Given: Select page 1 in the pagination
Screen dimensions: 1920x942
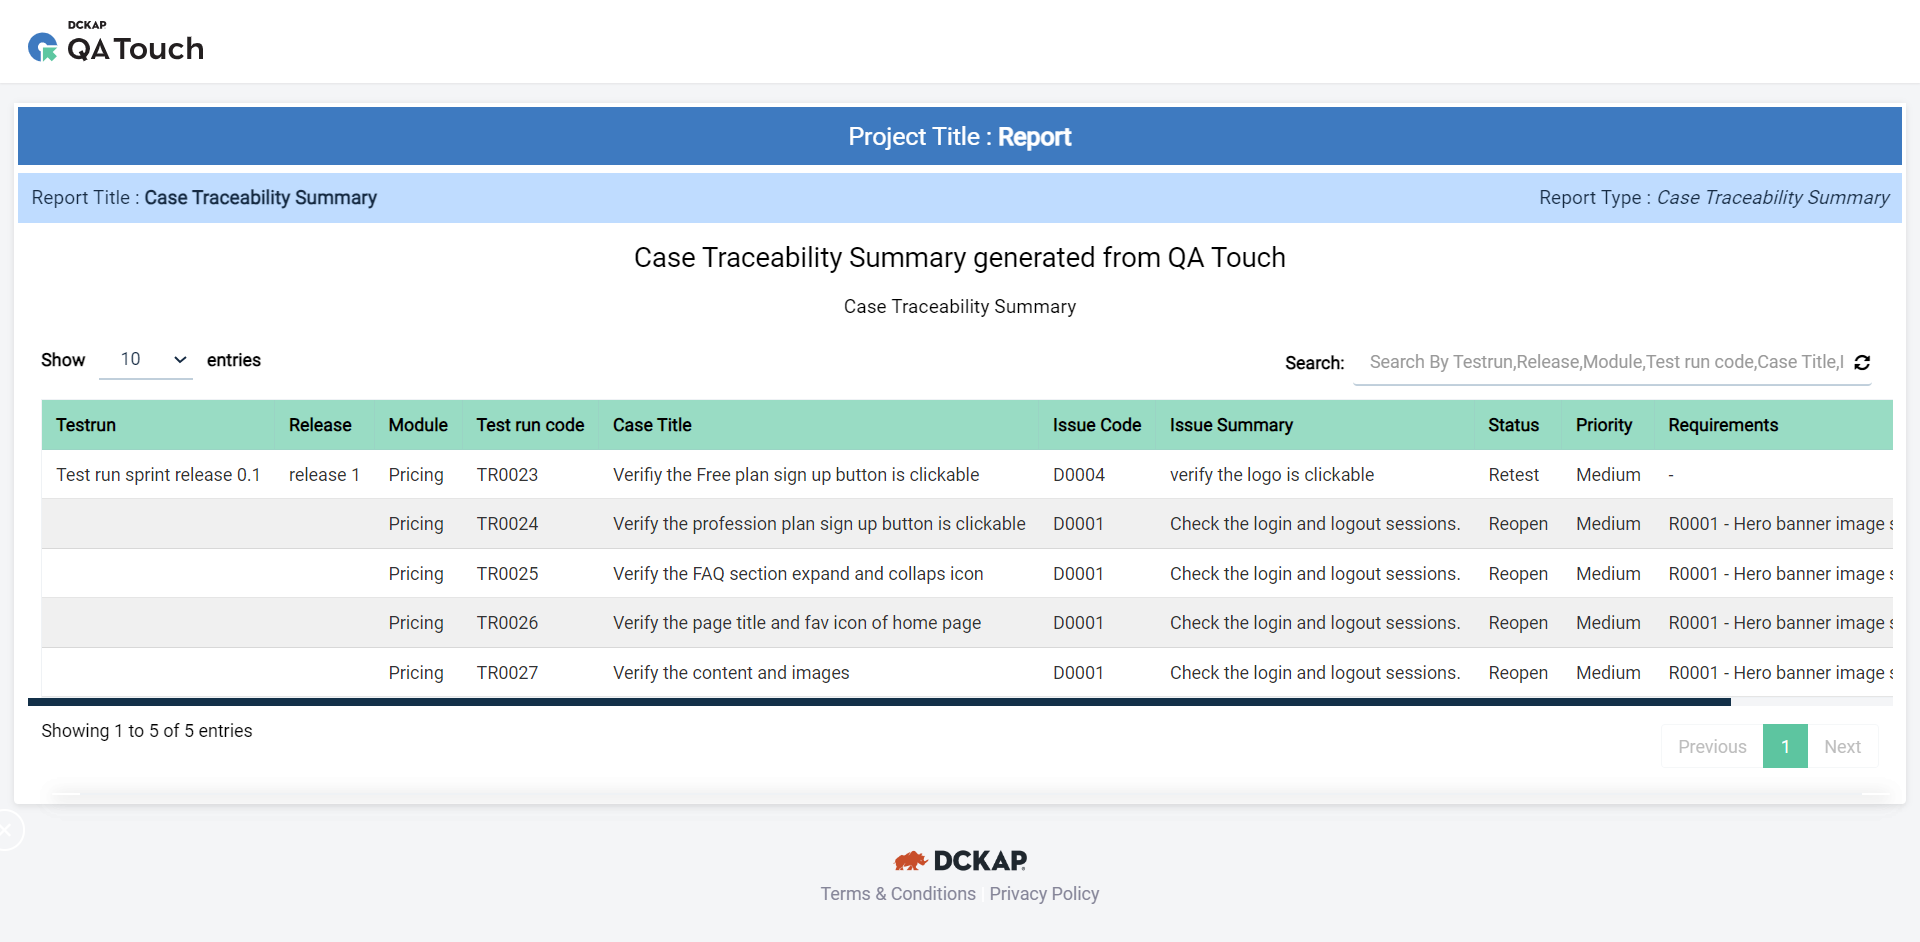Looking at the screenshot, I should pos(1785,746).
